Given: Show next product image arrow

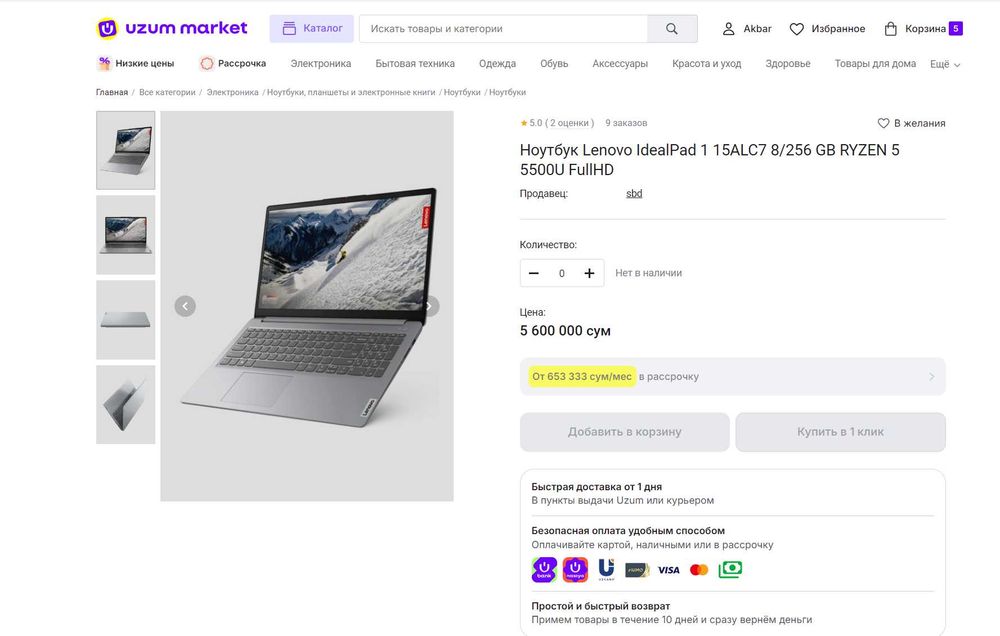Looking at the screenshot, I should (x=429, y=306).
